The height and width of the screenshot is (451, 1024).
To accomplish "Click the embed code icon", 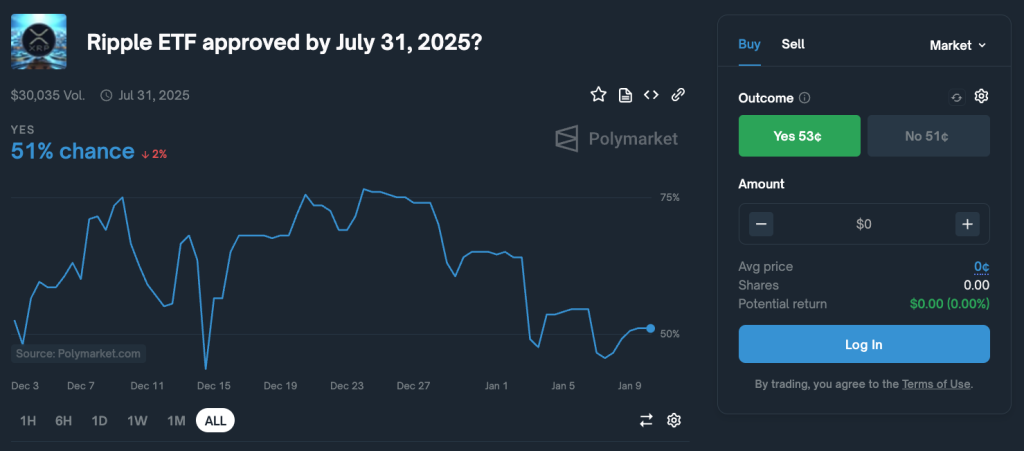I will [x=651, y=95].
